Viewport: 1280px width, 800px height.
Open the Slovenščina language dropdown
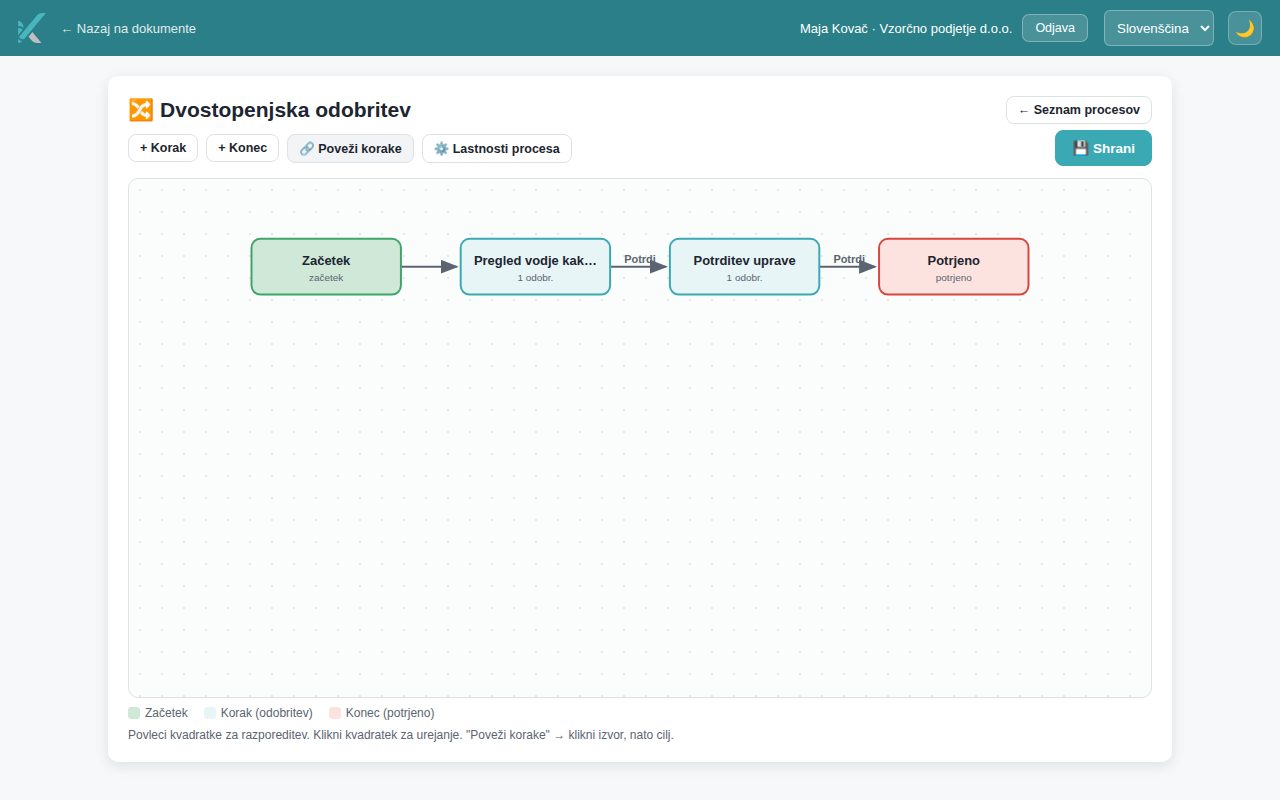click(1159, 28)
